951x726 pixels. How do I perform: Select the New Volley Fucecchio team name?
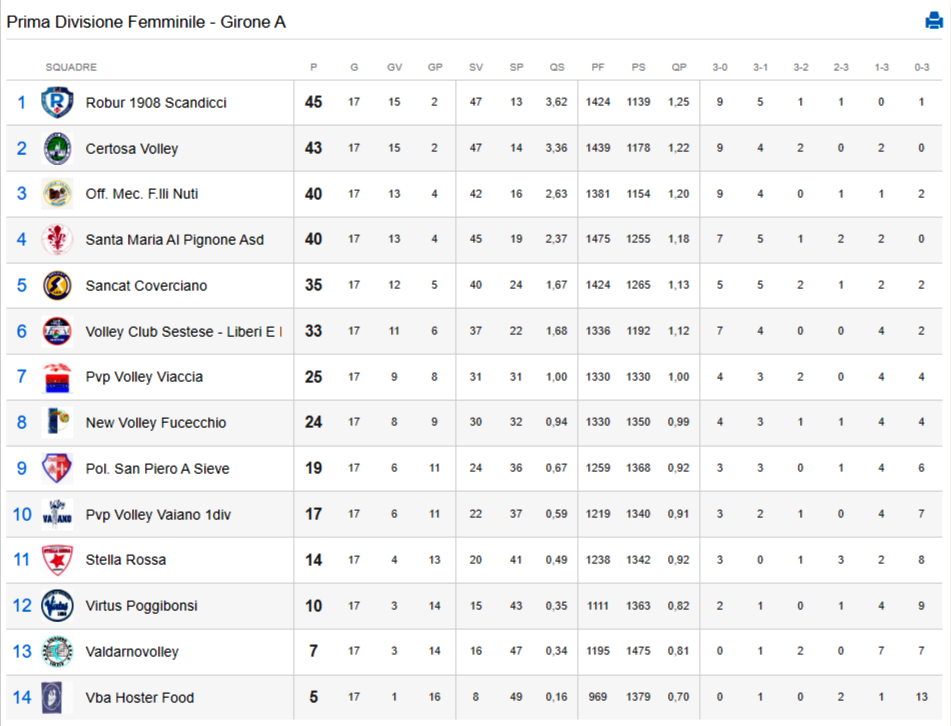(156, 423)
